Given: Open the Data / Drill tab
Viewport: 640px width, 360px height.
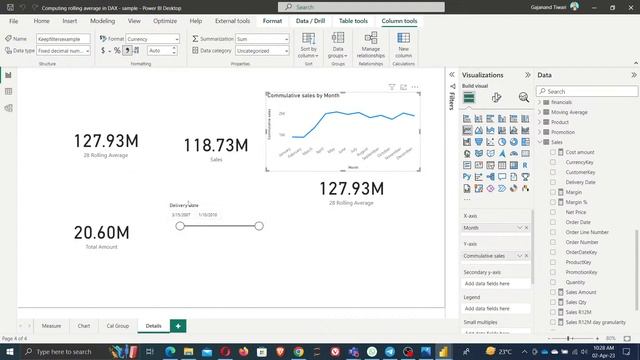Looking at the screenshot, I should [x=310, y=21].
